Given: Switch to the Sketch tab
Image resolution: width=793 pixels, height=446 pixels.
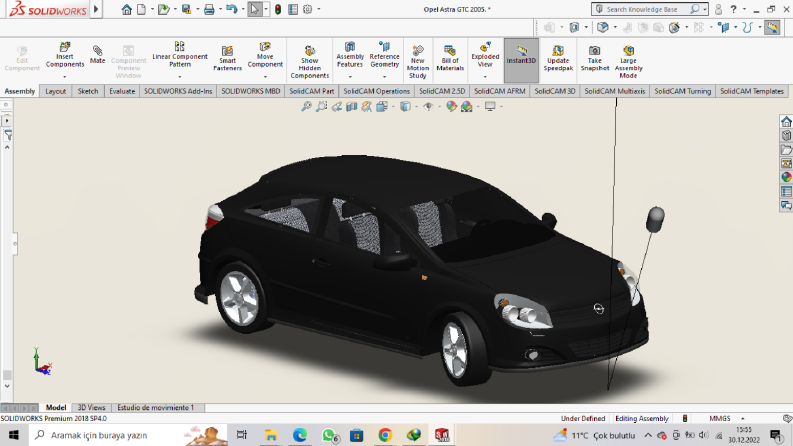Looking at the screenshot, I should click(87, 91).
